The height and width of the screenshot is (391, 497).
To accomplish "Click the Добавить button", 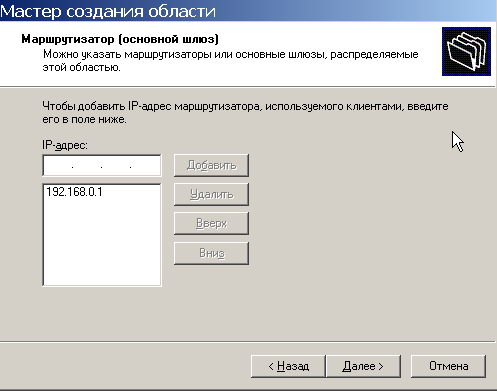I will [211, 165].
